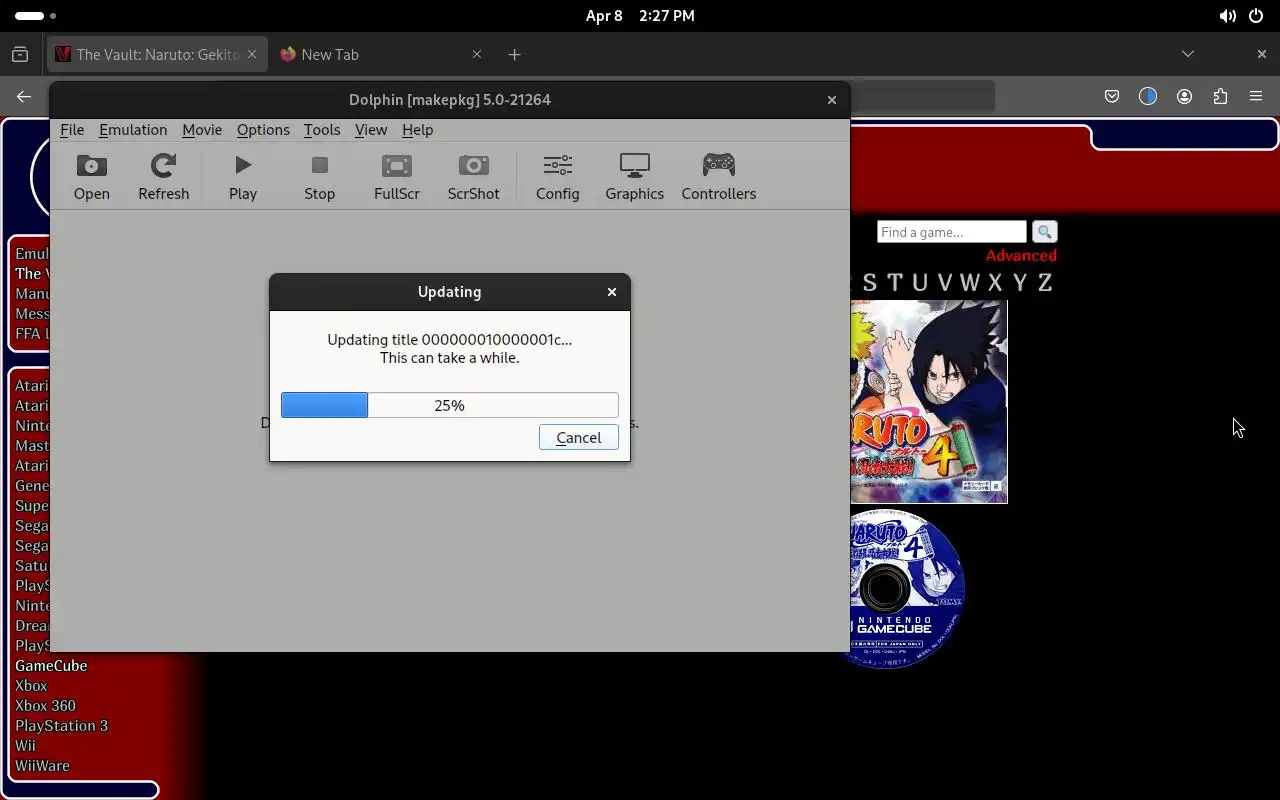Click the Refresh toolbar icon
The image size is (1280, 800).
(x=163, y=178)
